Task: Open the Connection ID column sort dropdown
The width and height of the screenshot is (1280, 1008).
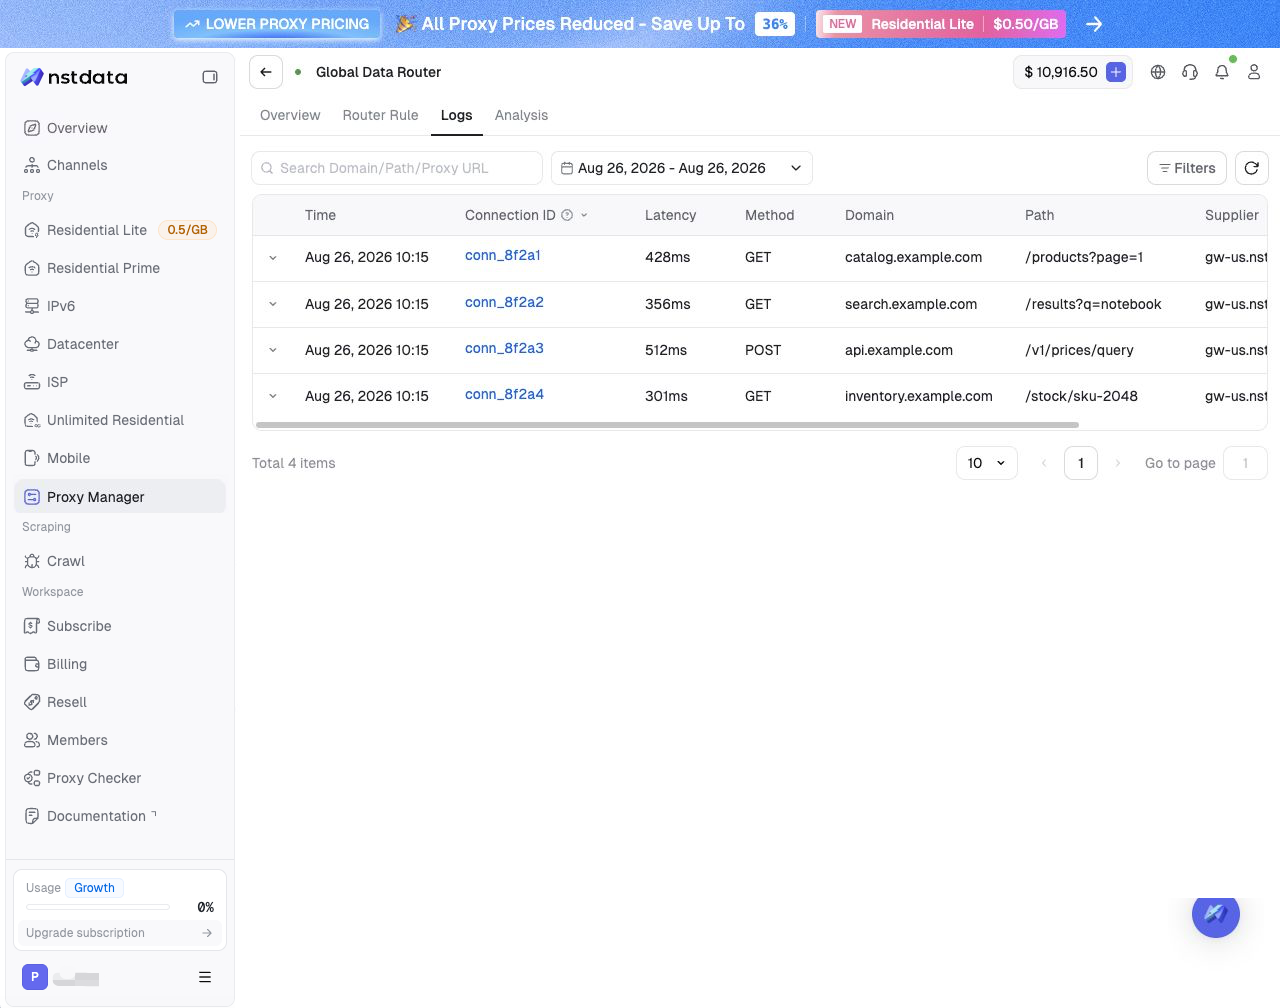Action: pyautogui.click(x=584, y=215)
